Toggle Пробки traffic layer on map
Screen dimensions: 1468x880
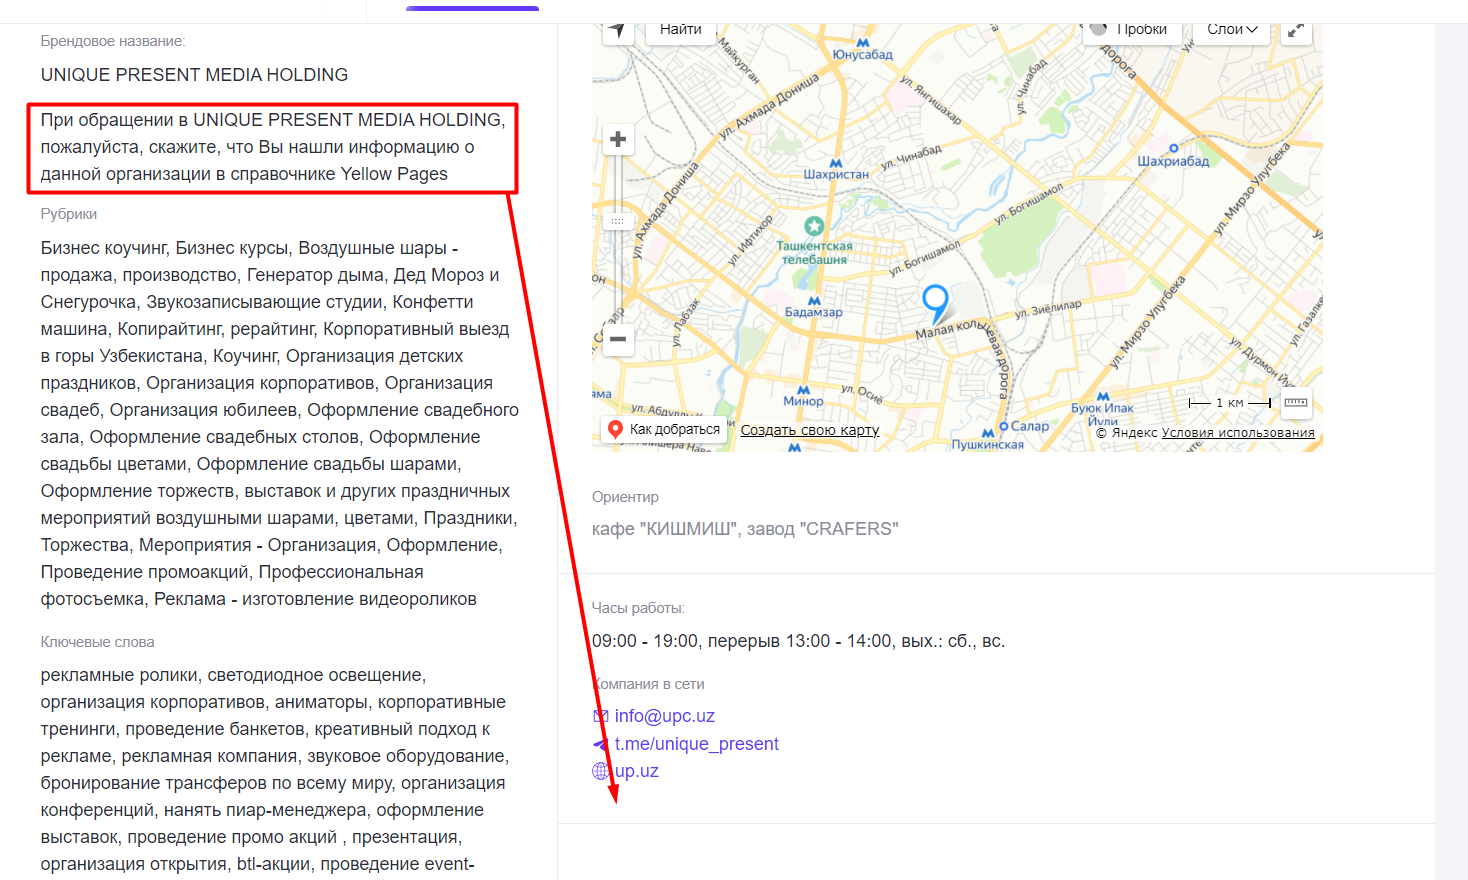click(x=1133, y=30)
